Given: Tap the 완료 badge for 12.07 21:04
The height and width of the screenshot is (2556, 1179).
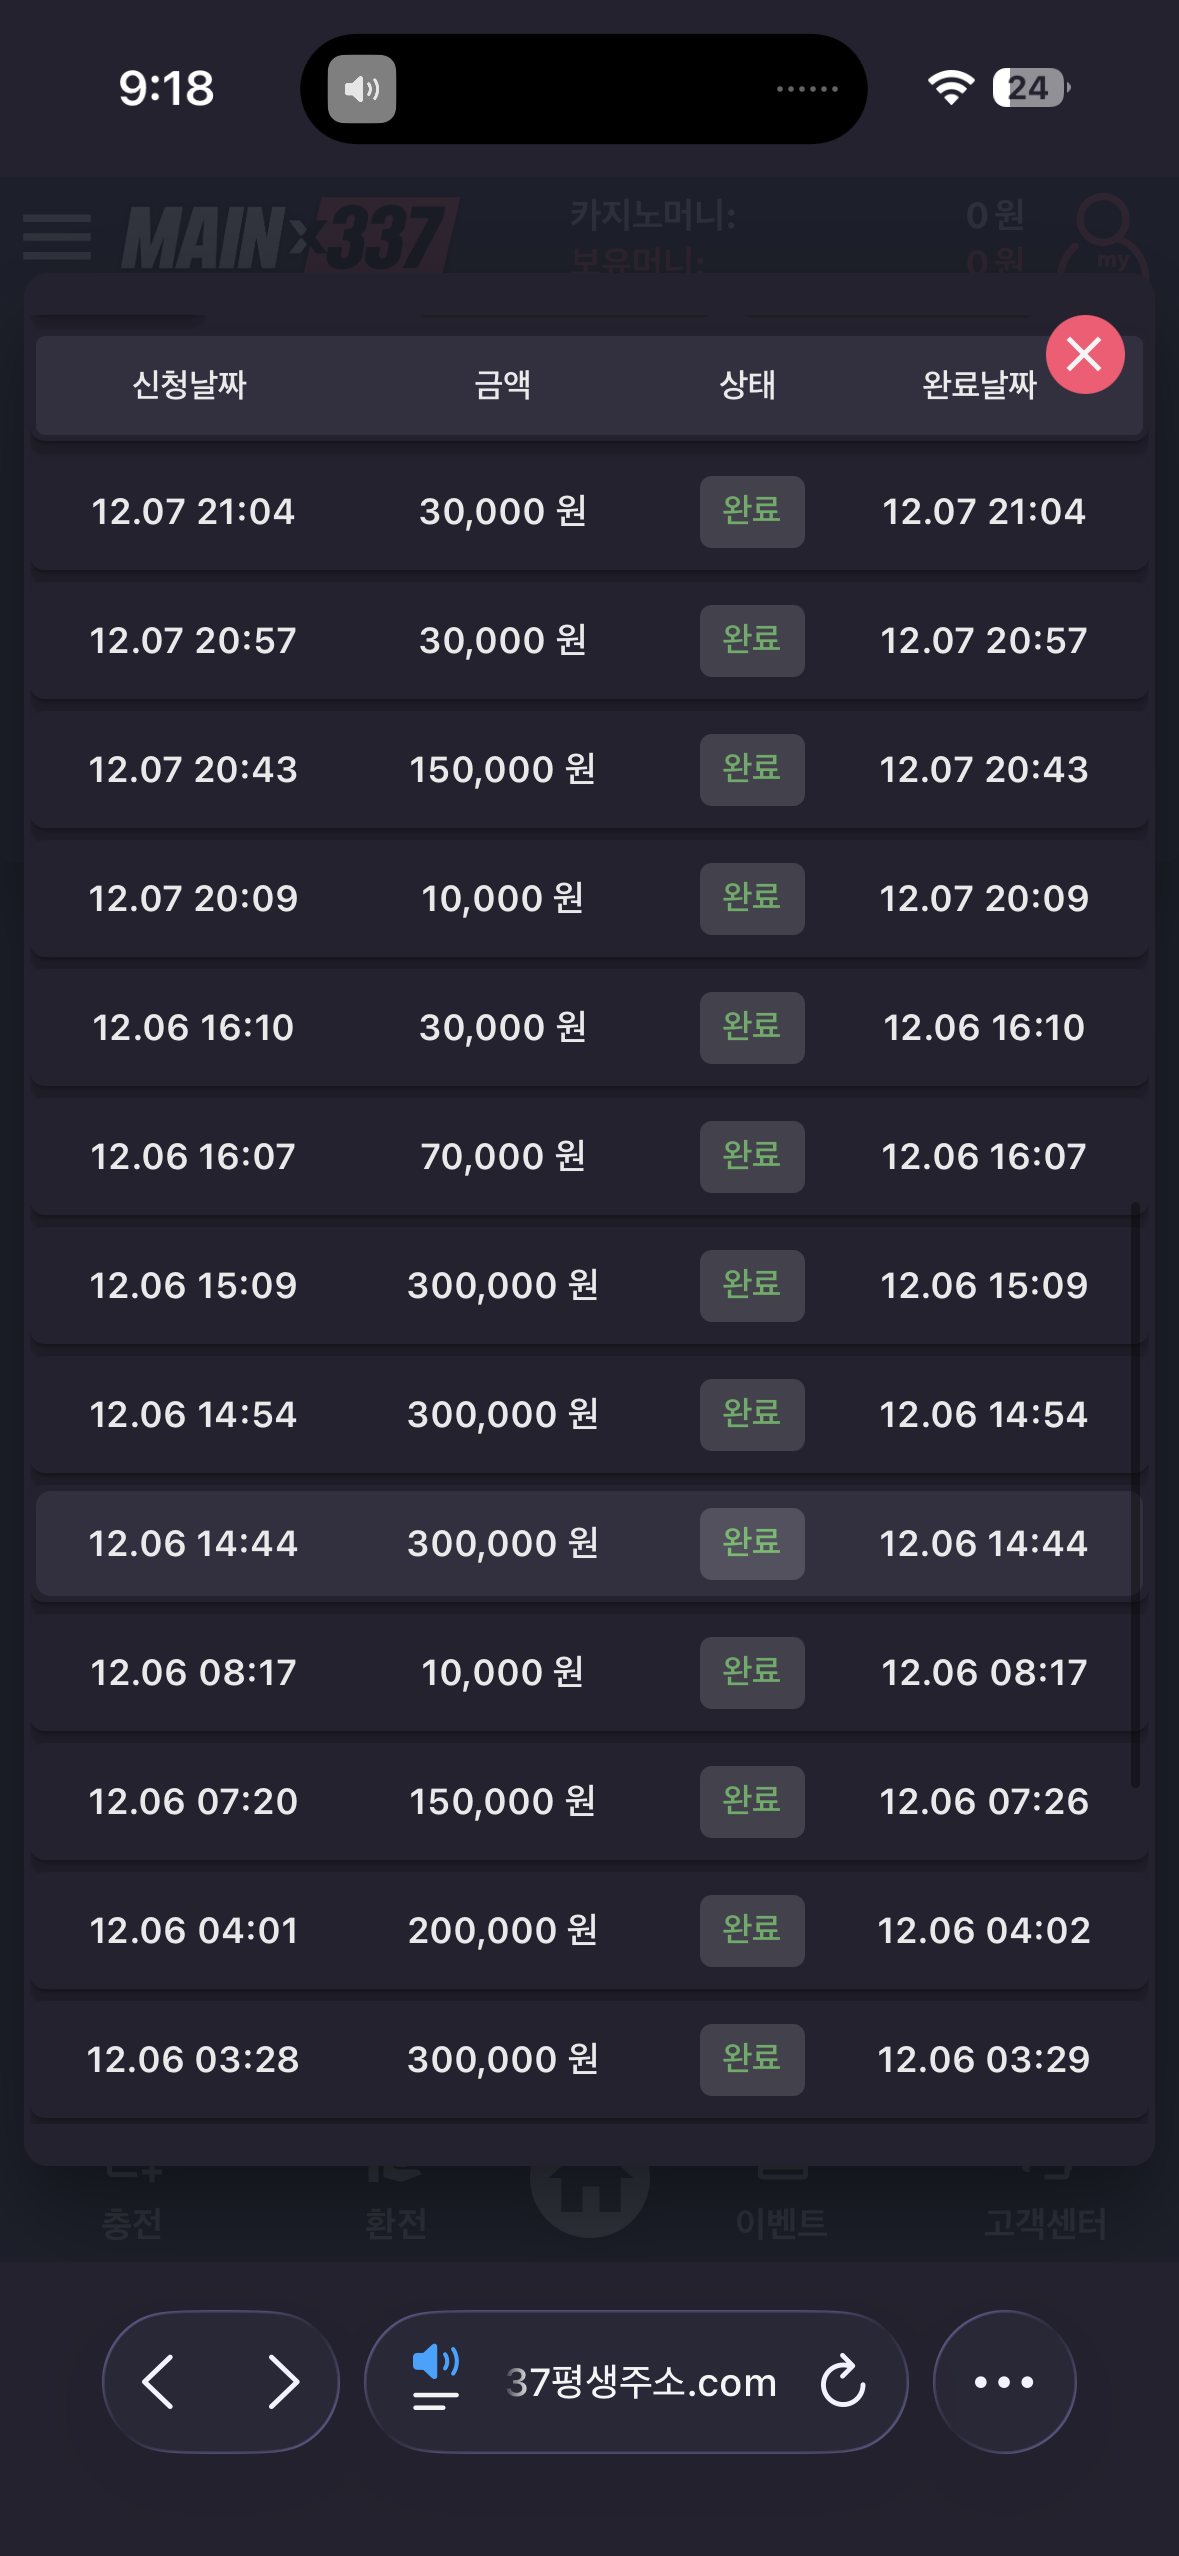Looking at the screenshot, I should (752, 512).
